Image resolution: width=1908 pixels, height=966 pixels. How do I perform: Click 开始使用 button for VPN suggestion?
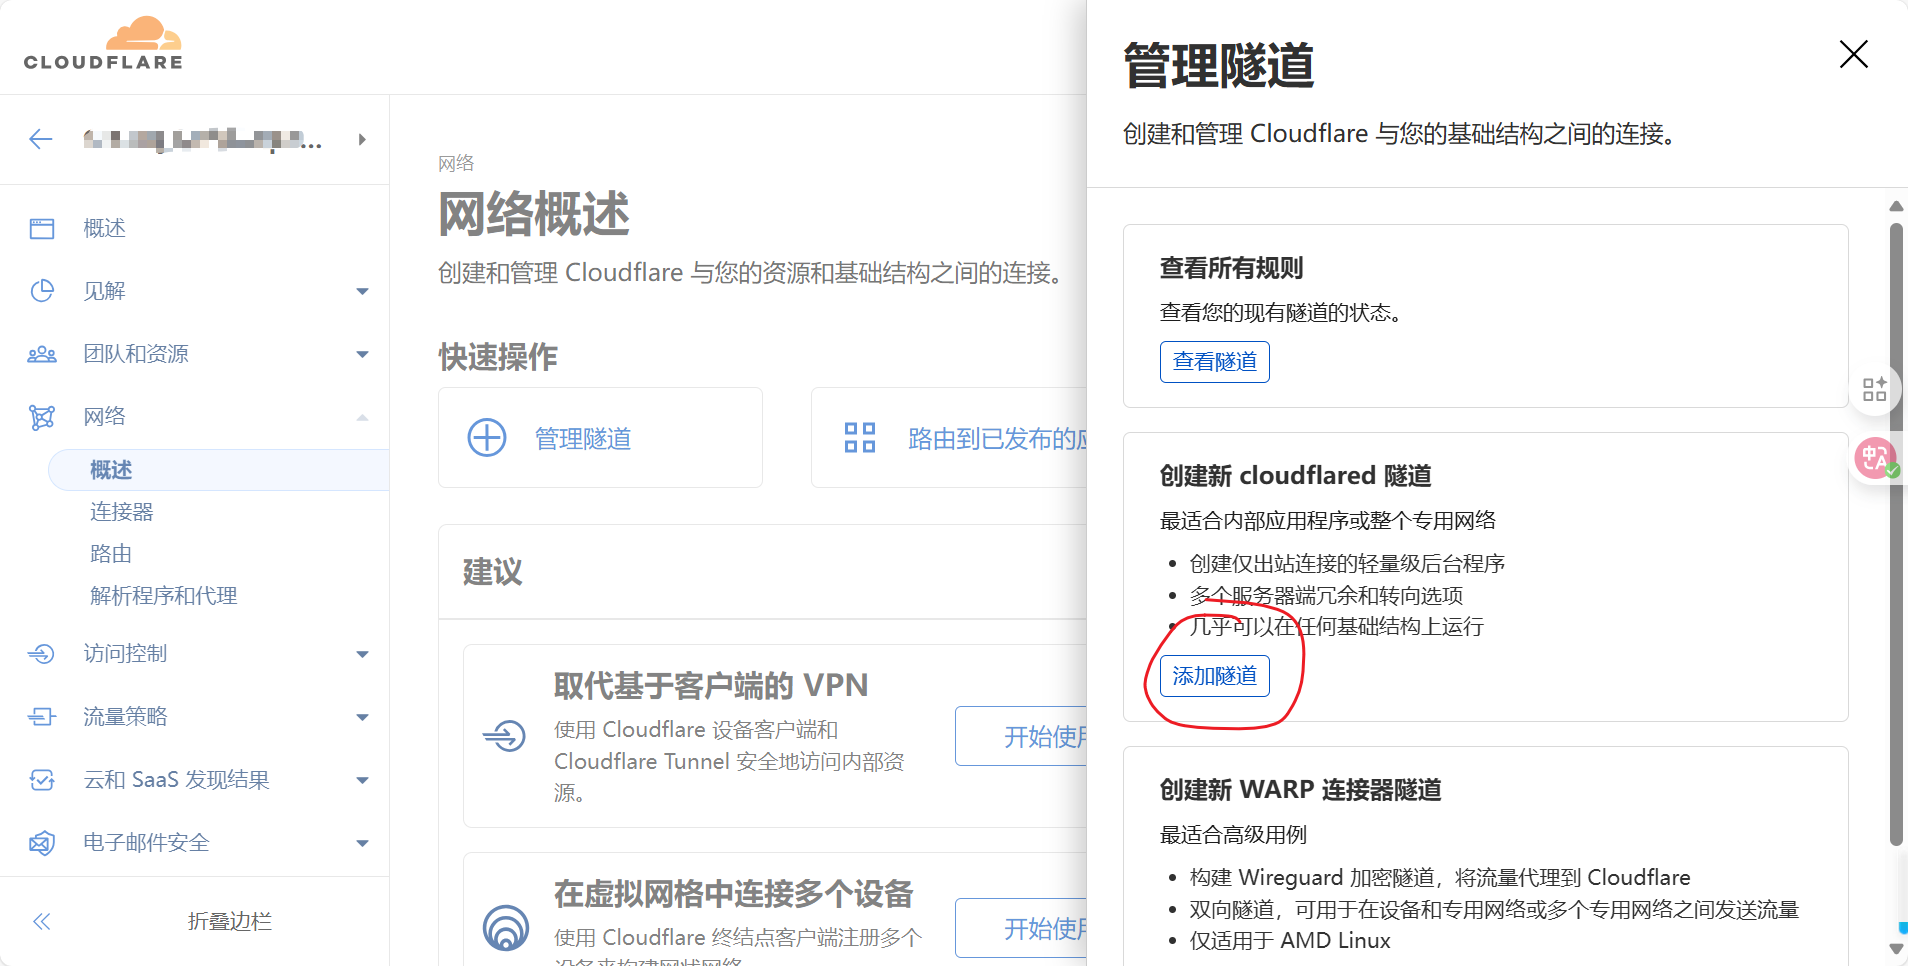(x=1021, y=737)
